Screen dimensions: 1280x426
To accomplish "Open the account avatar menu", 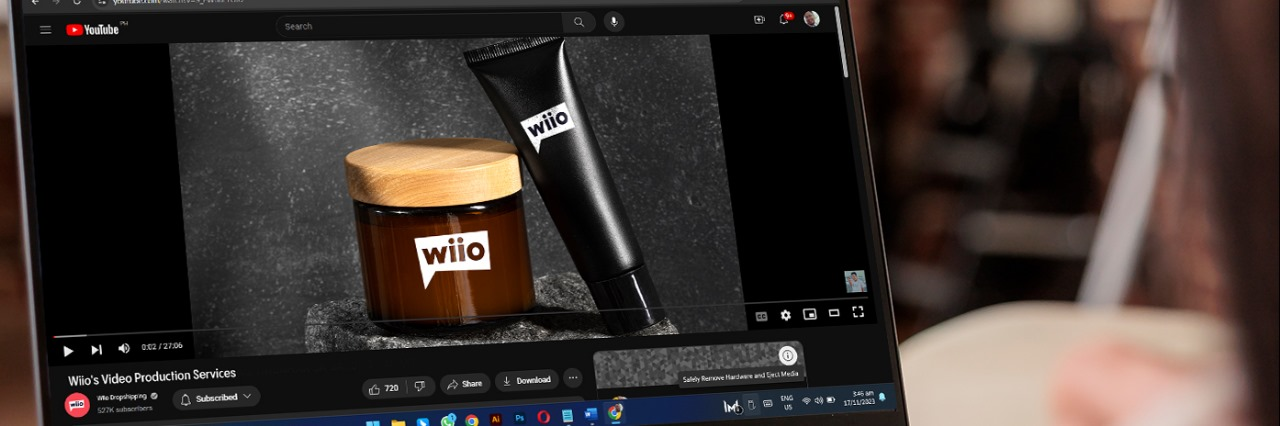I will (x=811, y=18).
